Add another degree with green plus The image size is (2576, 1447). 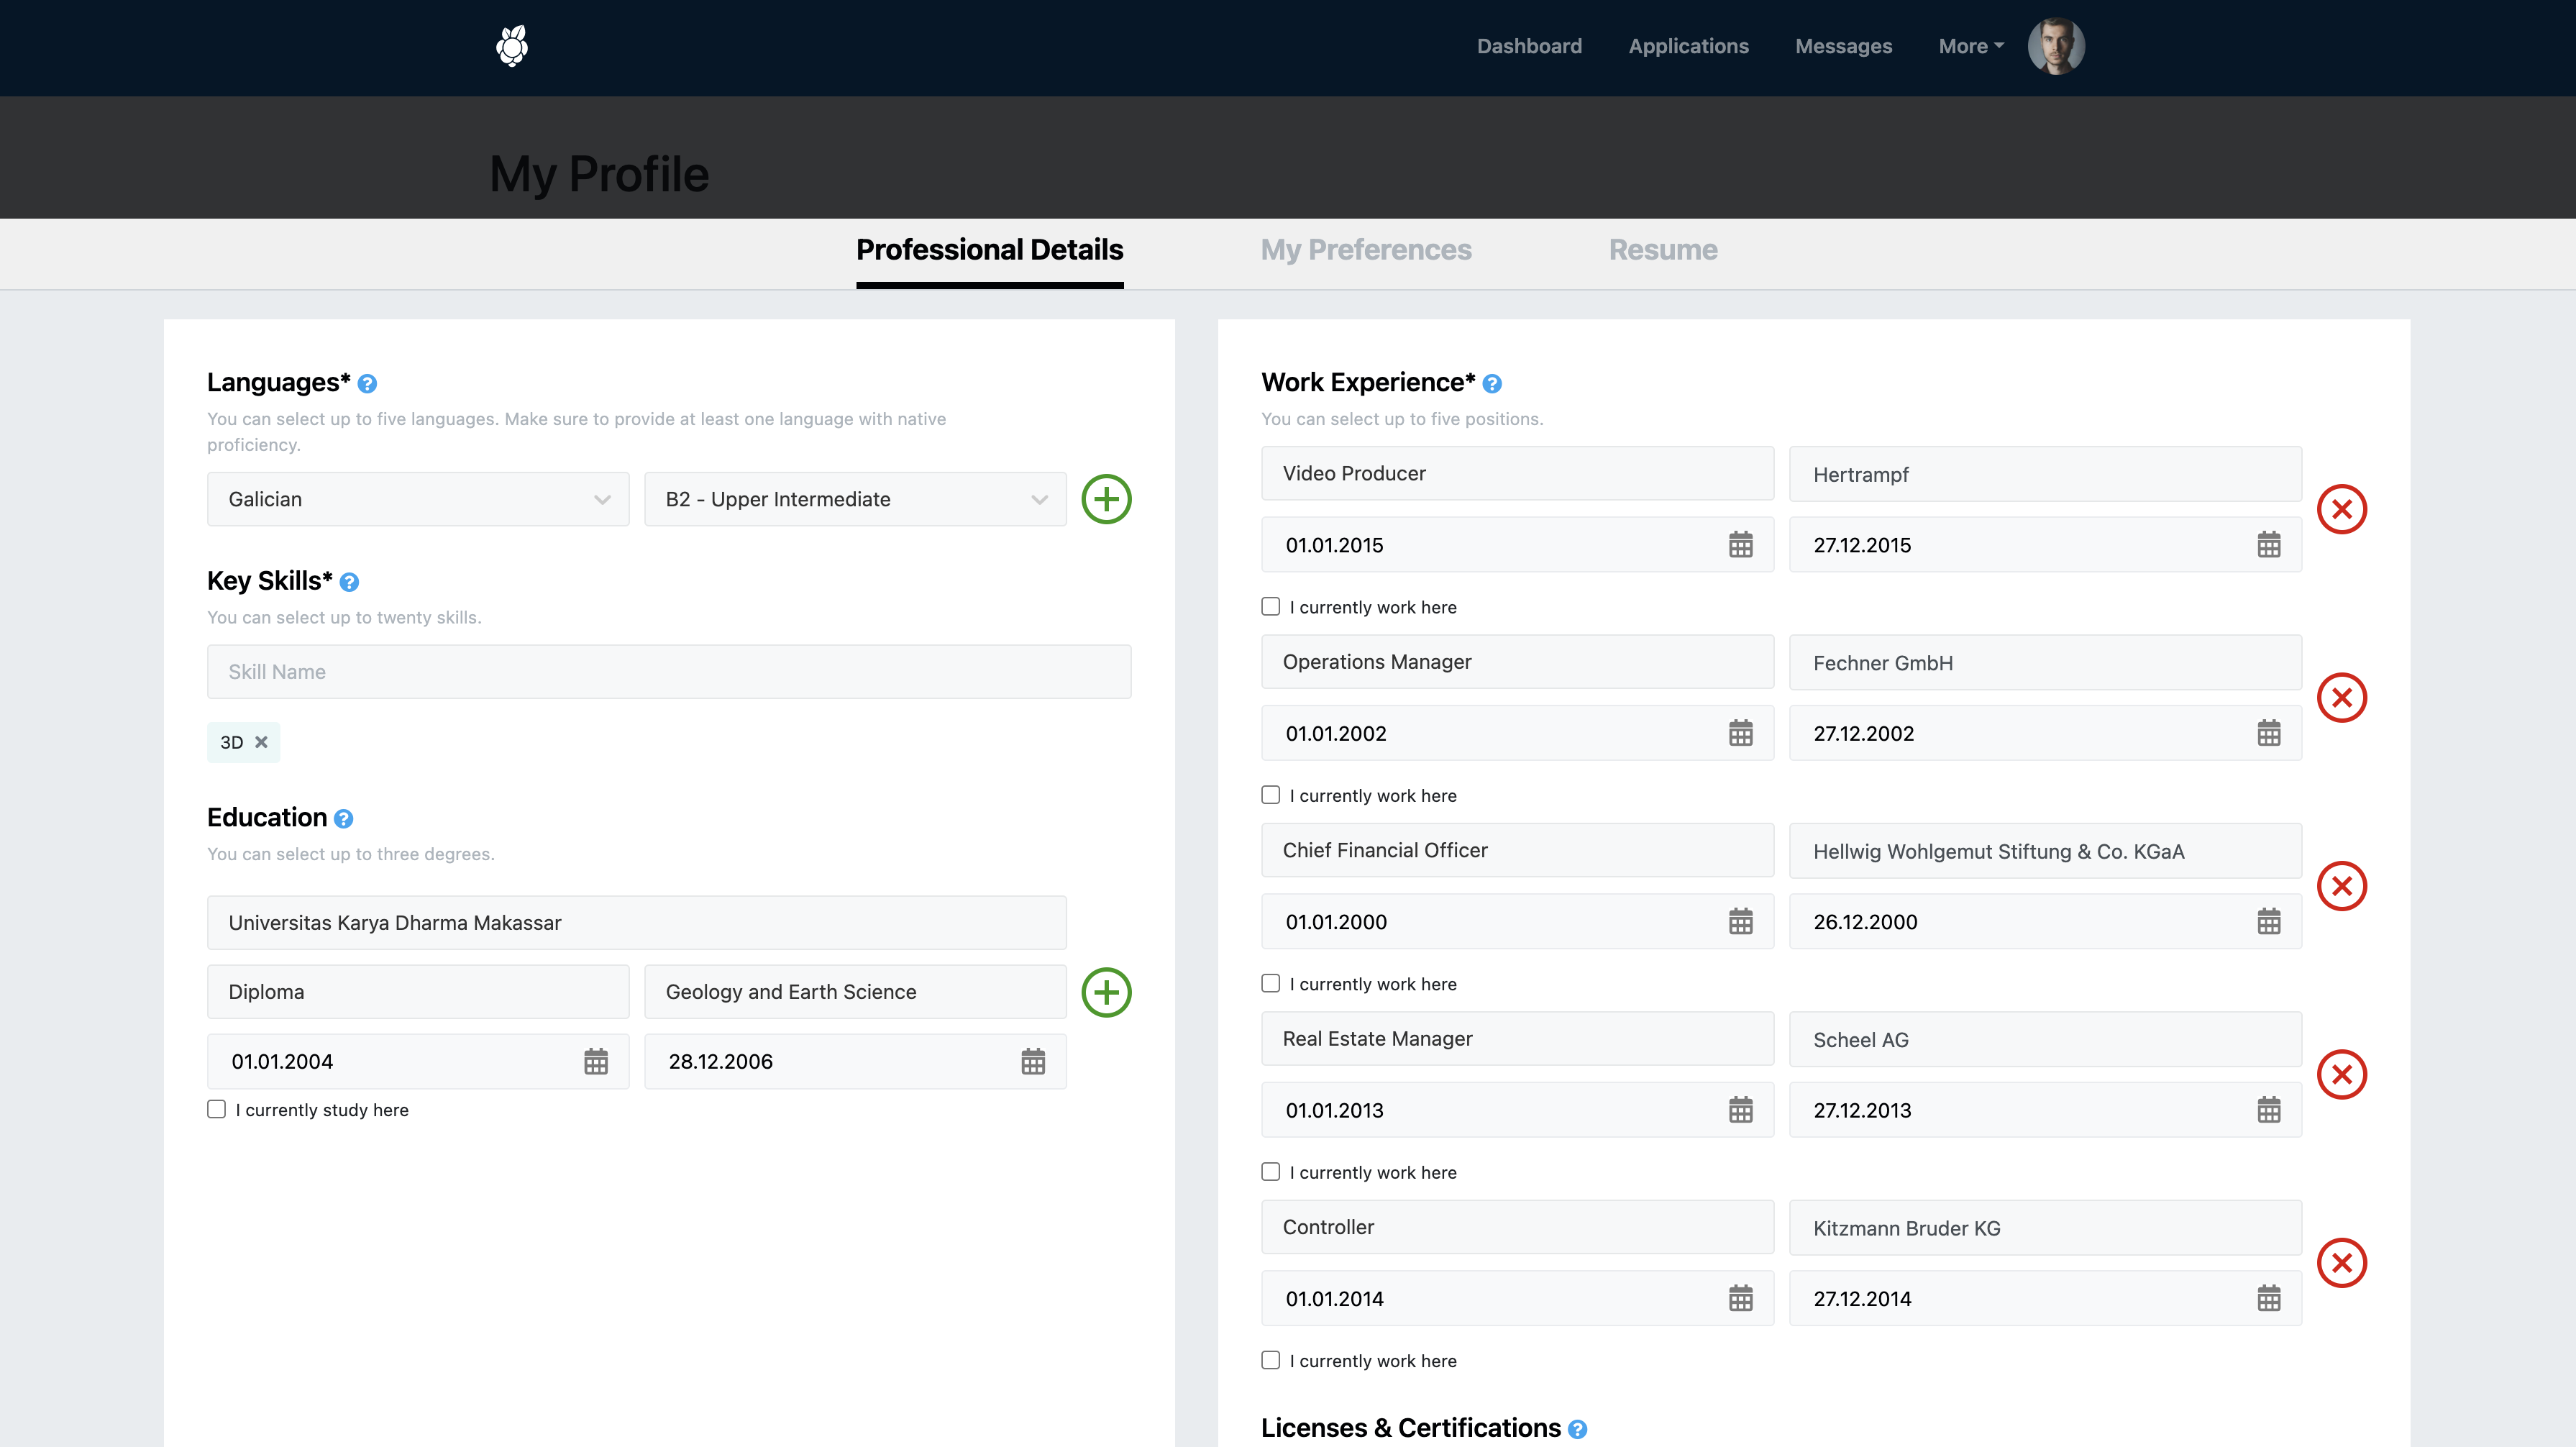pos(1106,992)
